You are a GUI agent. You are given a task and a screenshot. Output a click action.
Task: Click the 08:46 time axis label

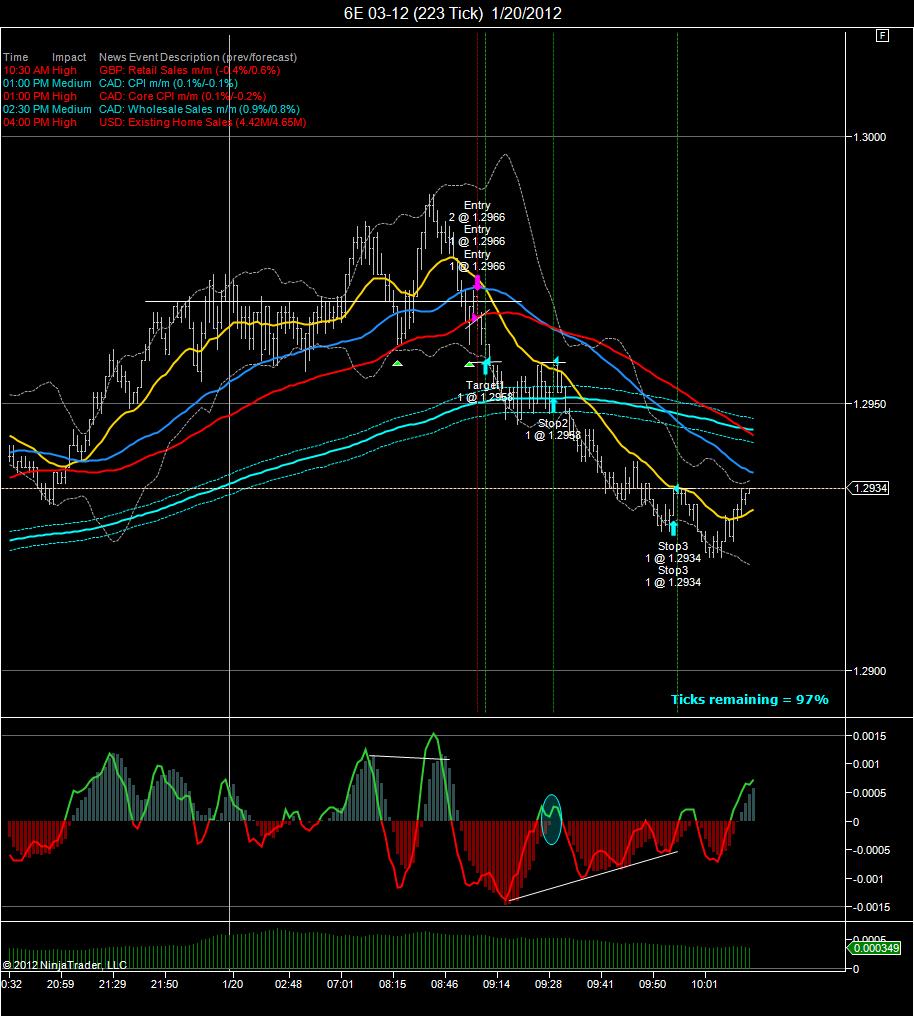[x=444, y=984]
